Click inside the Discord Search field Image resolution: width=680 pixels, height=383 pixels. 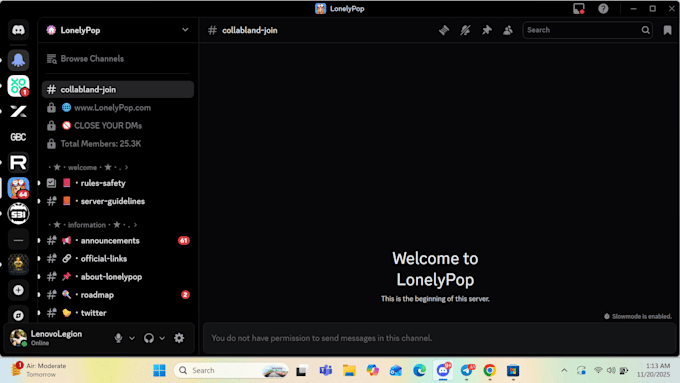tap(587, 30)
